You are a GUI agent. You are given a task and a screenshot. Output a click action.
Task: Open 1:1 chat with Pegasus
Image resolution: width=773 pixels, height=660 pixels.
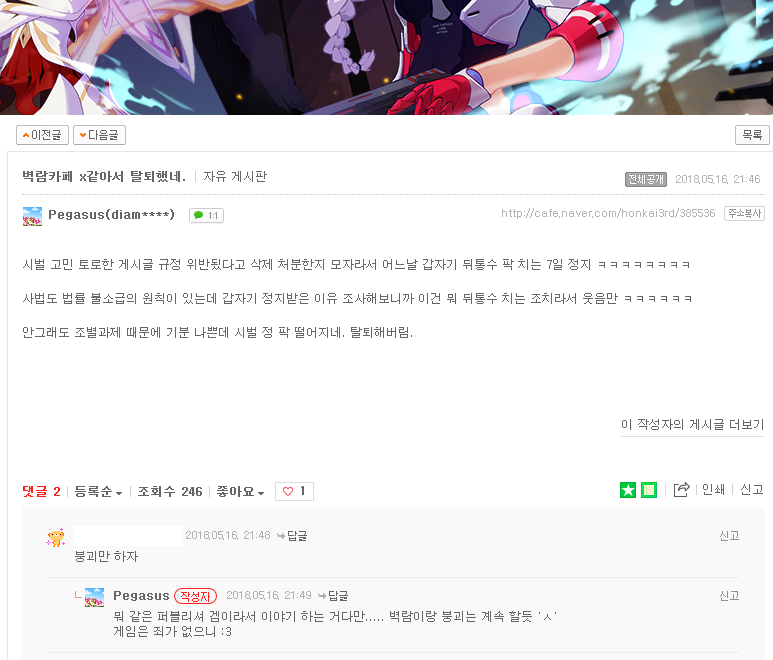[x=206, y=215]
